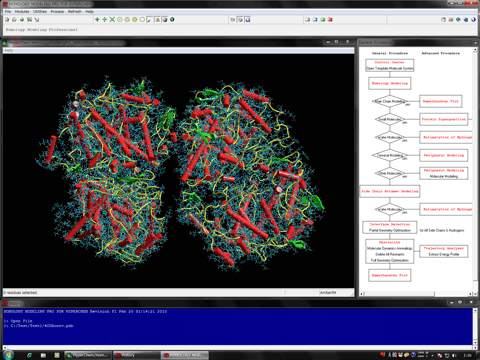This screenshot has height=360, width=480.
Task: Click Molecular Dynamics Annealing text
Action: pyautogui.click(x=390, y=248)
